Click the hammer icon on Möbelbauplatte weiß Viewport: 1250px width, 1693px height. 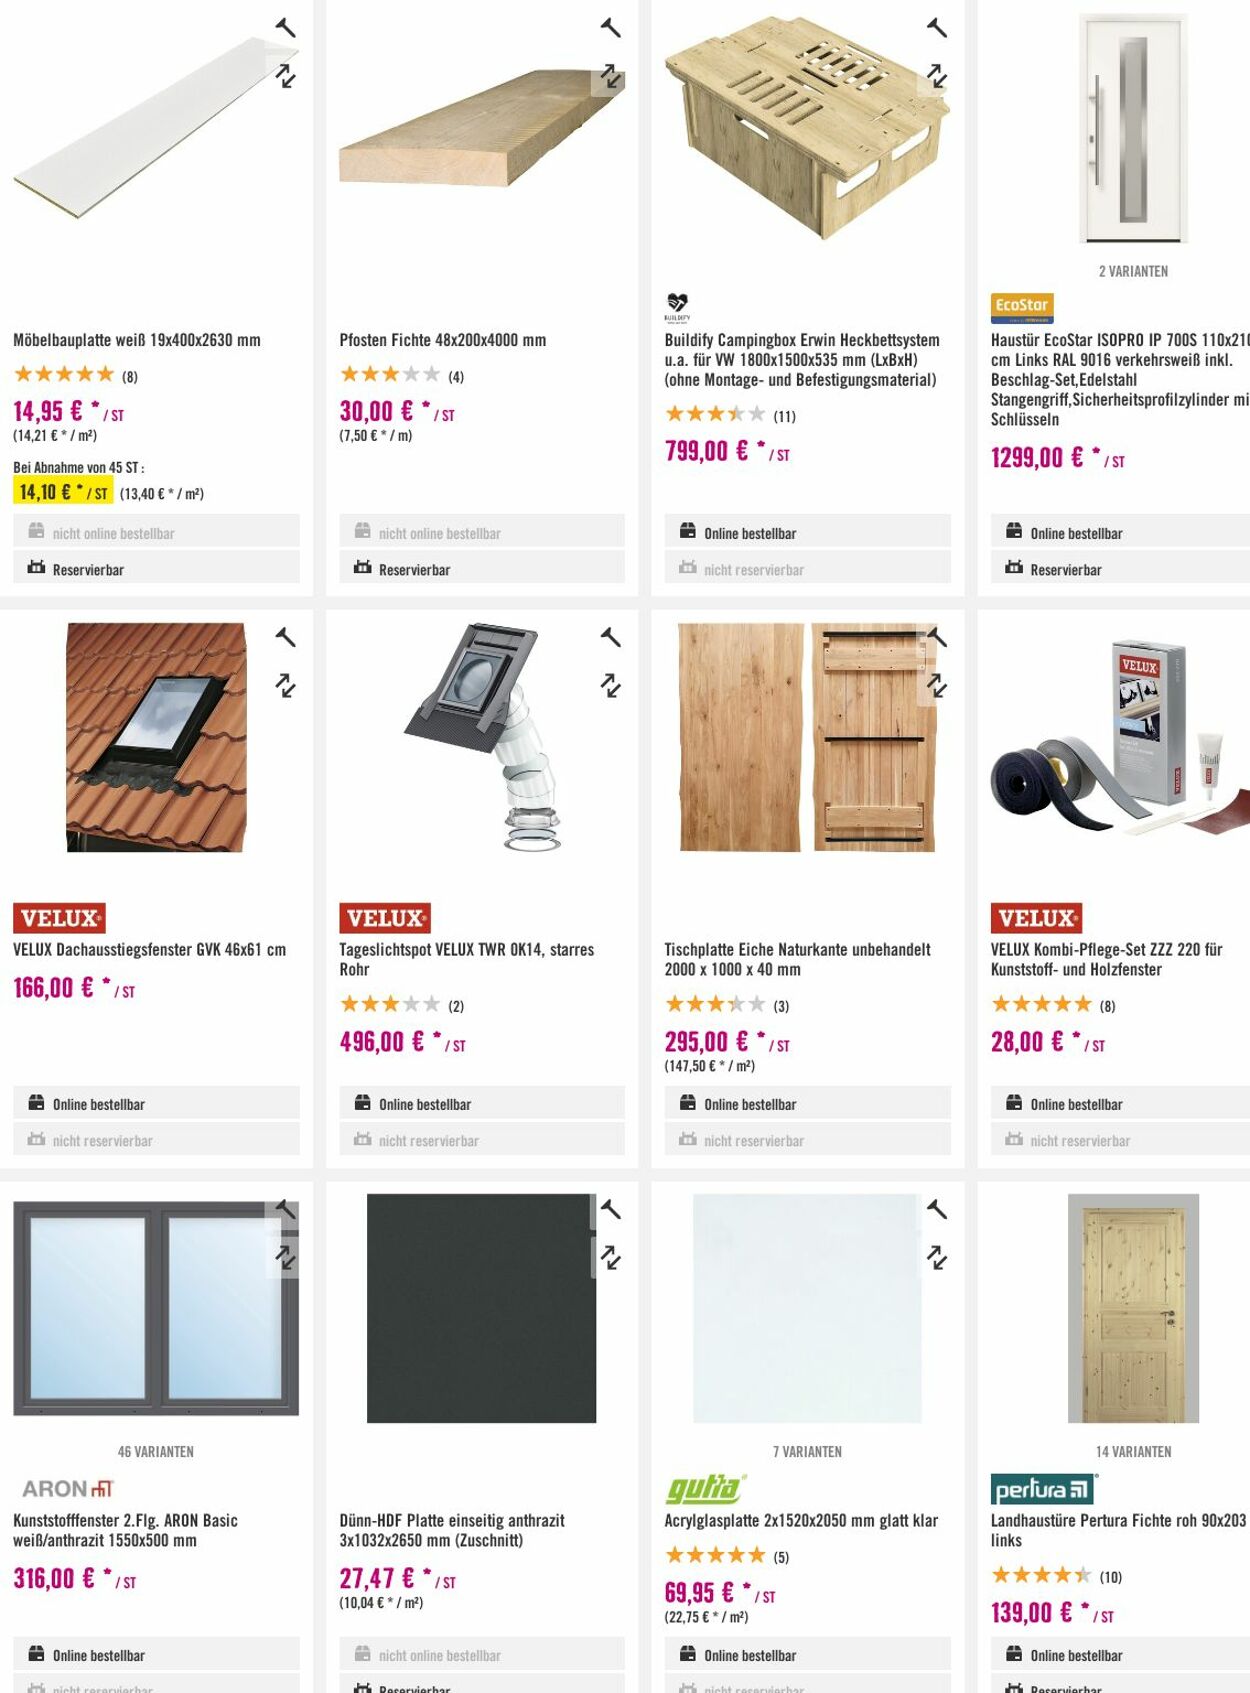tap(285, 28)
